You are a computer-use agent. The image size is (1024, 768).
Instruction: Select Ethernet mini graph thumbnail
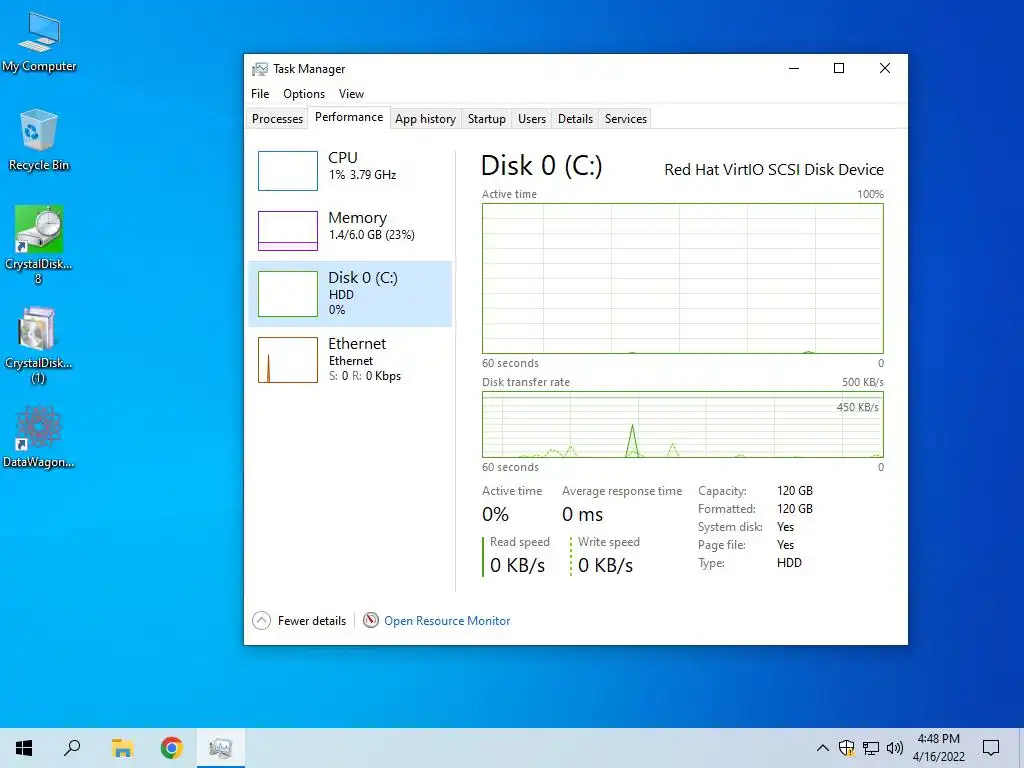click(288, 359)
